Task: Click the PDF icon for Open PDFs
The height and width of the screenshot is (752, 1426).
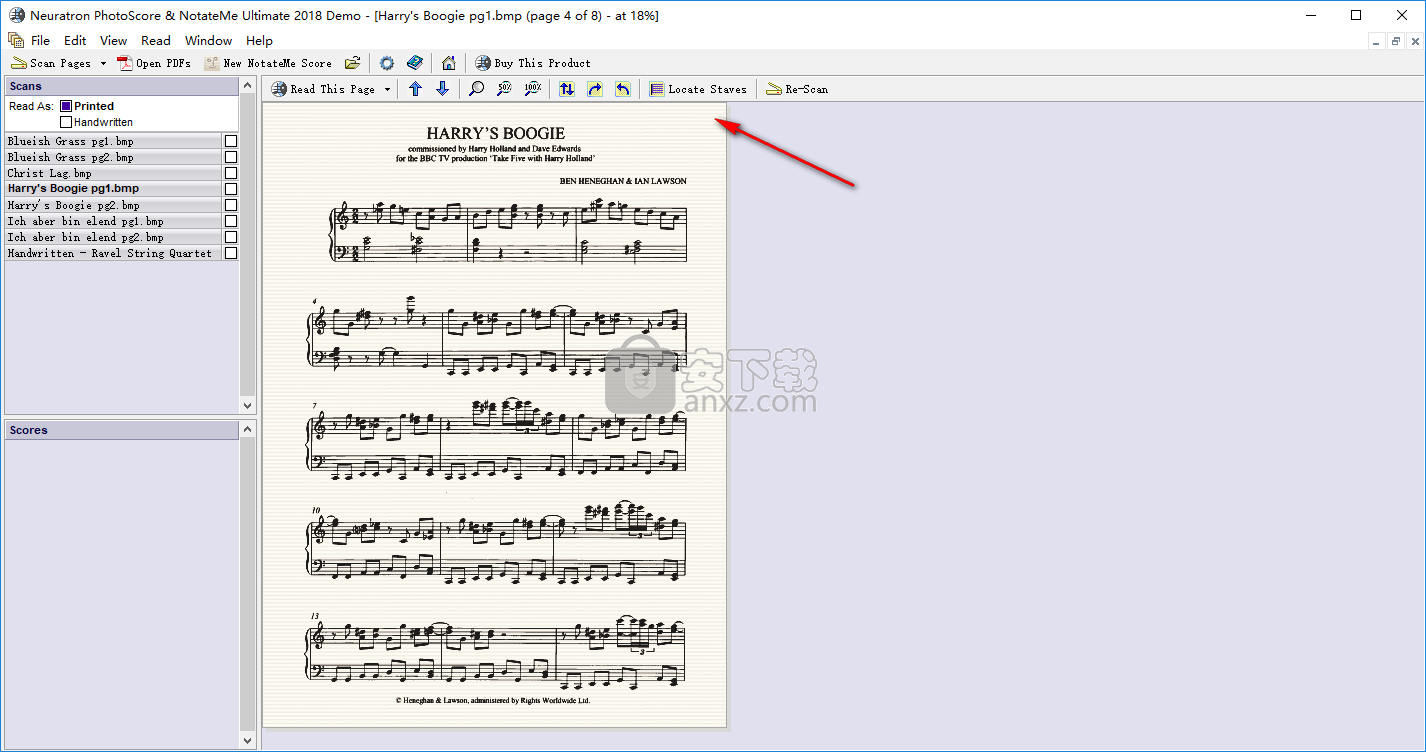Action: coord(125,63)
